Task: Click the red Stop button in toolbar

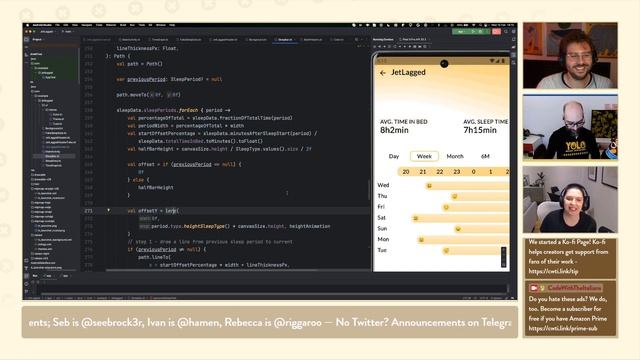Action: tap(496, 31)
